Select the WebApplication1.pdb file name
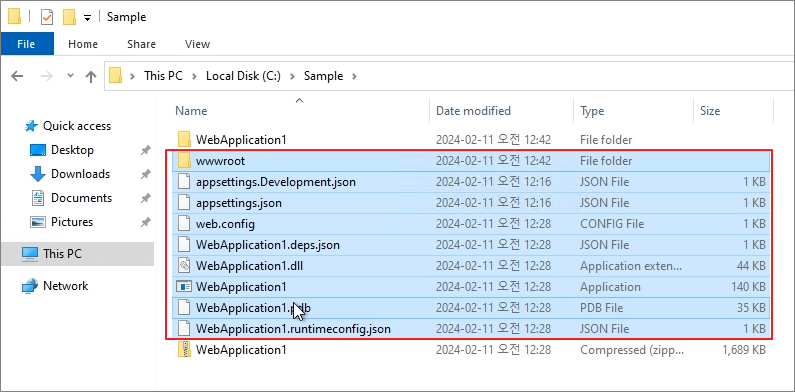Image resolution: width=795 pixels, height=392 pixels. coord(254,308)
